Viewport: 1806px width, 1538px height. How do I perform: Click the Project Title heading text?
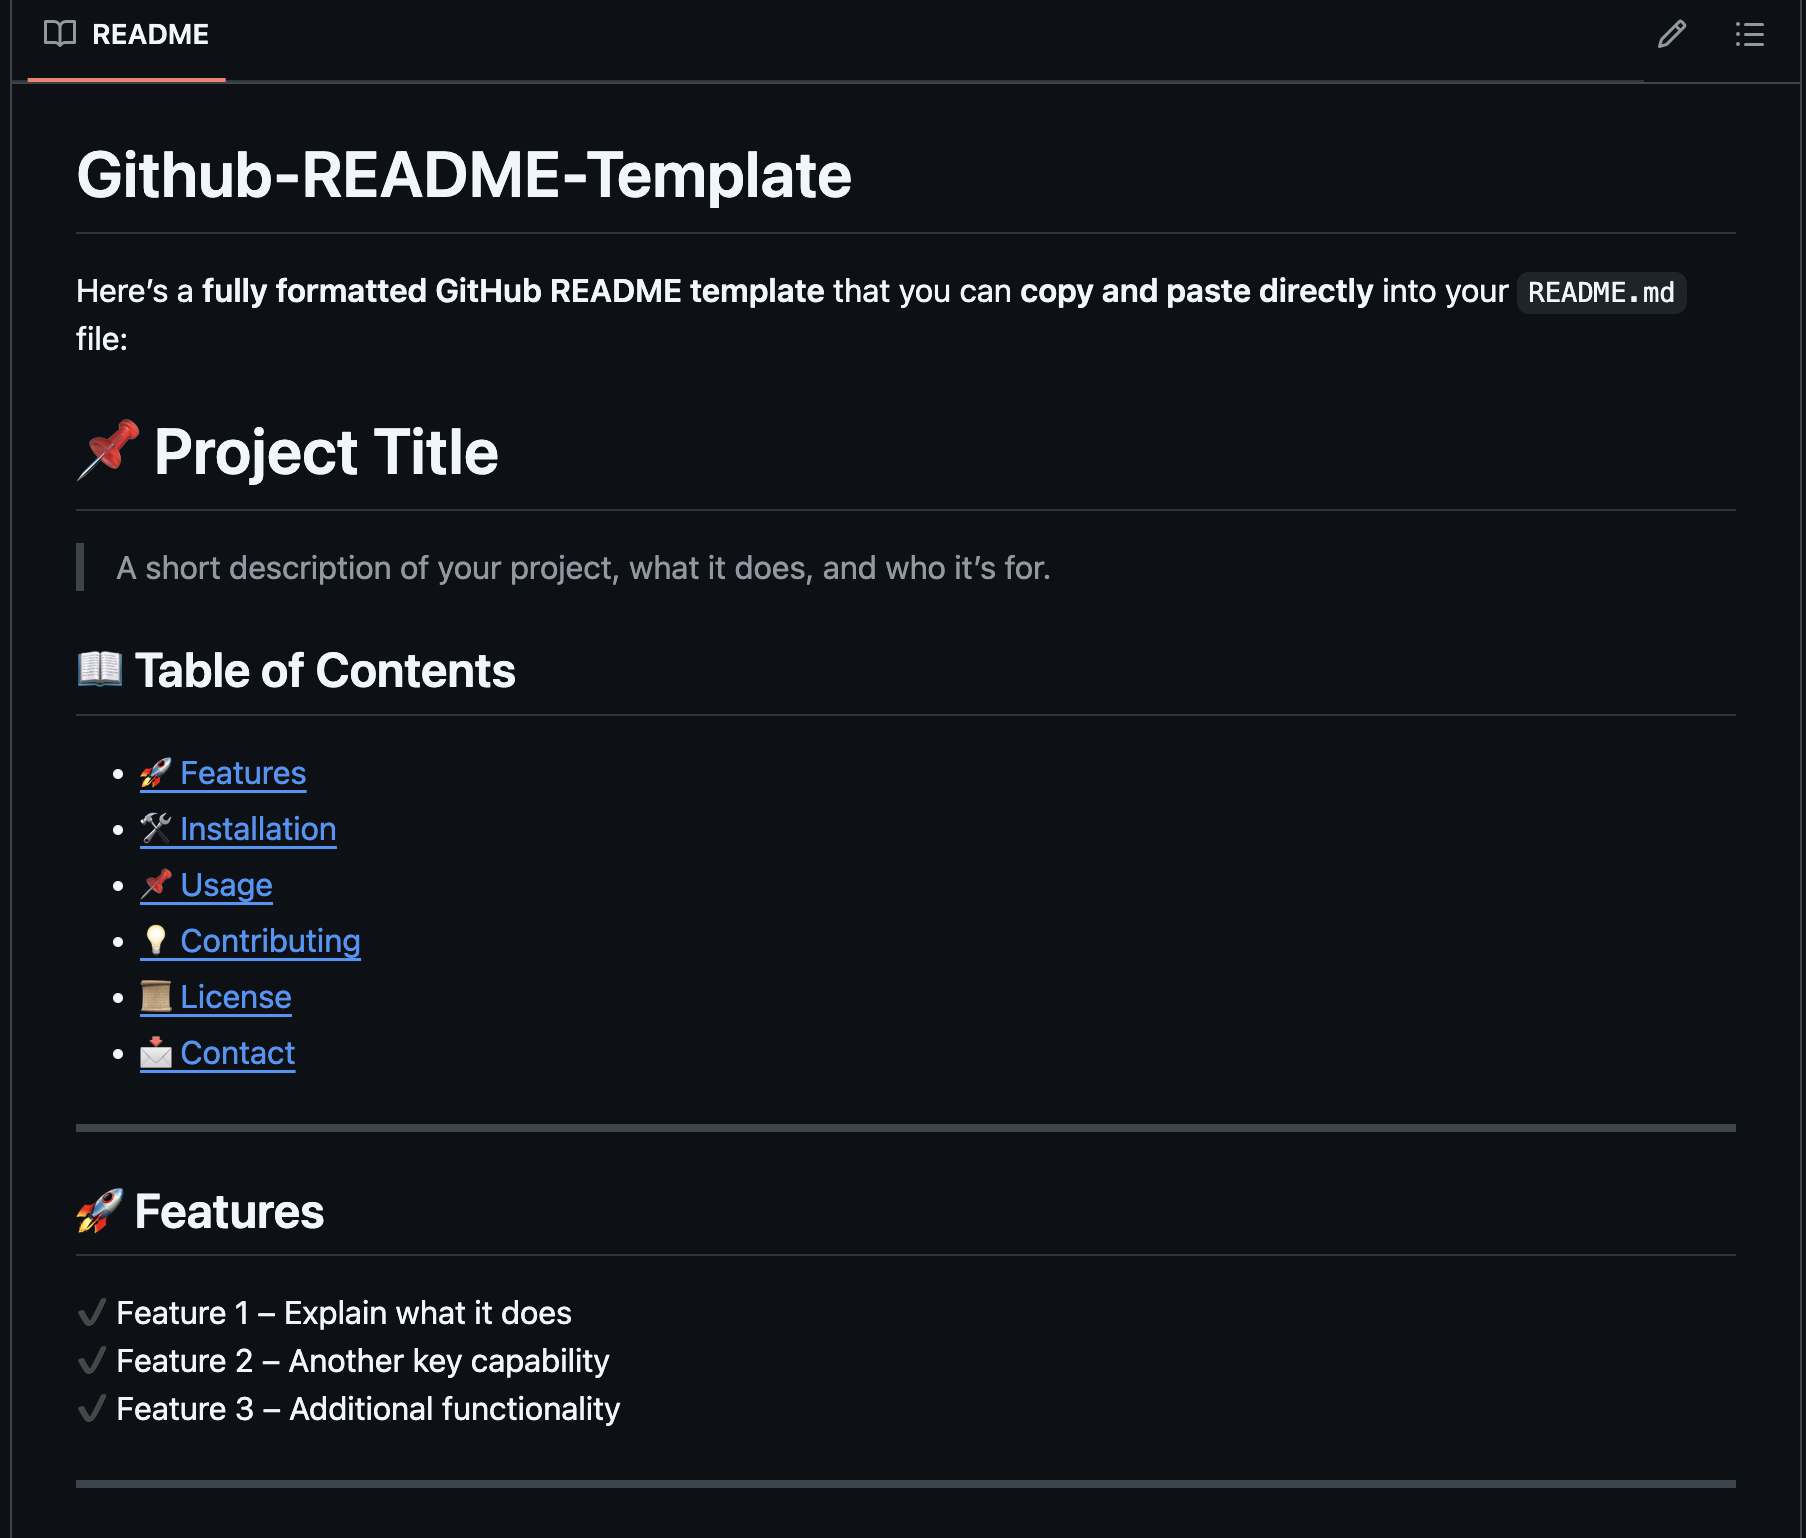[x=326, y=452]
